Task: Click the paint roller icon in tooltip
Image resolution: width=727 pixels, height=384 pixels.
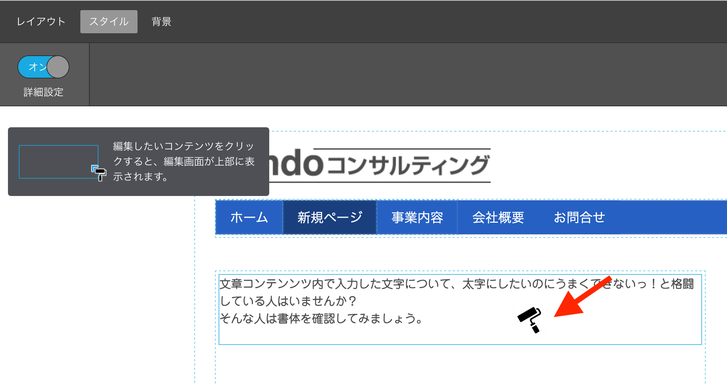Action: pos(99,173)
